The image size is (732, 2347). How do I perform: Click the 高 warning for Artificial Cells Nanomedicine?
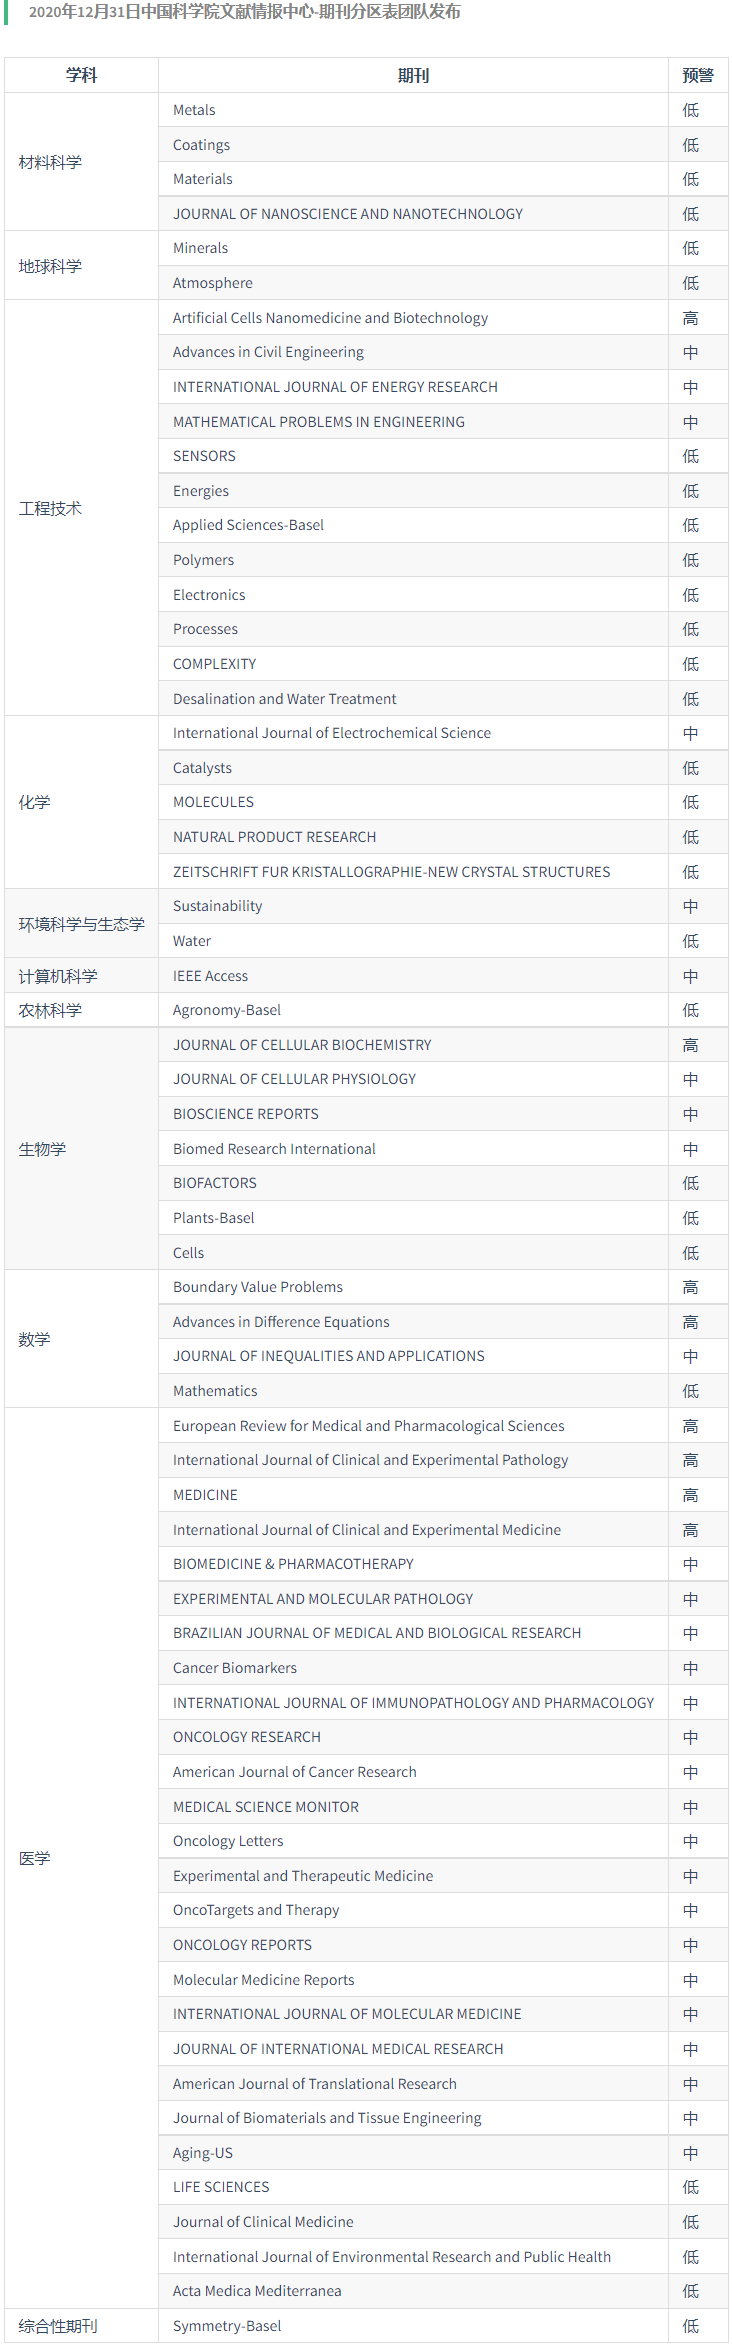click(690, 318)
